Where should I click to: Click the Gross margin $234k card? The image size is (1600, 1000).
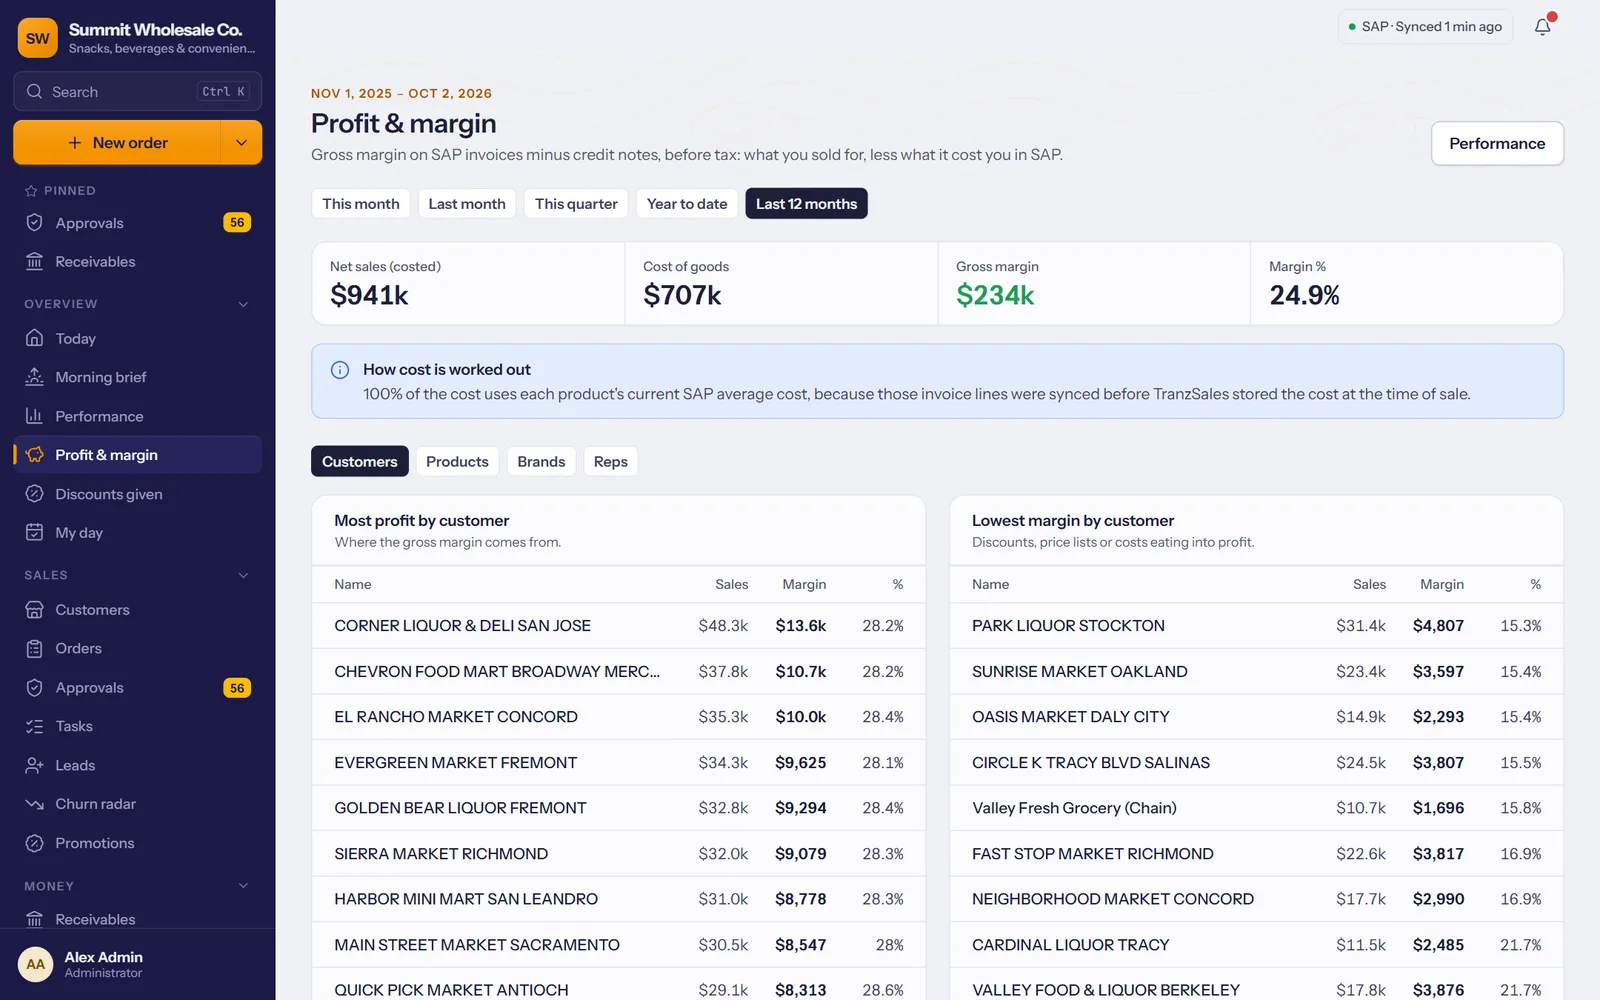coord(1094,283)
